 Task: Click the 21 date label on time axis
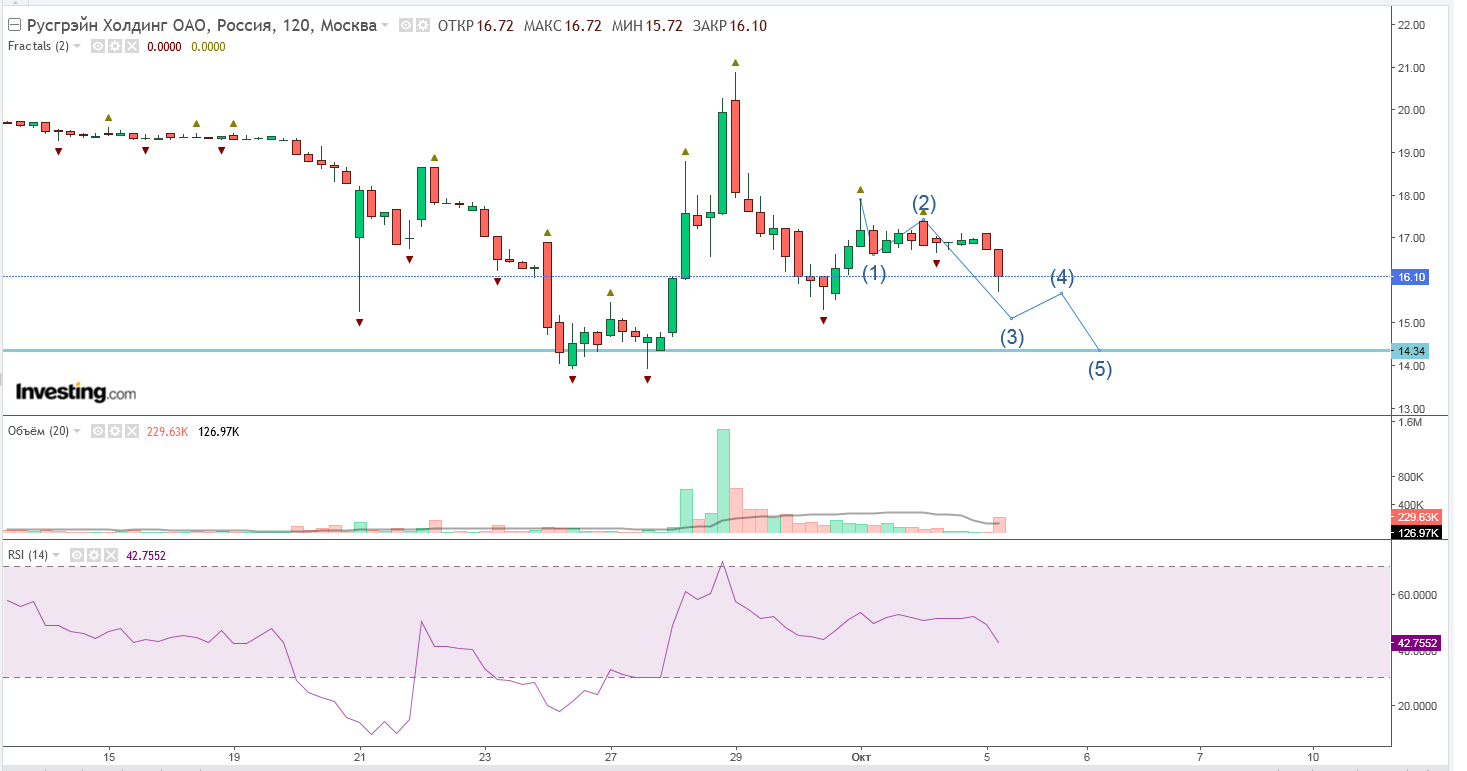[359, 757]
